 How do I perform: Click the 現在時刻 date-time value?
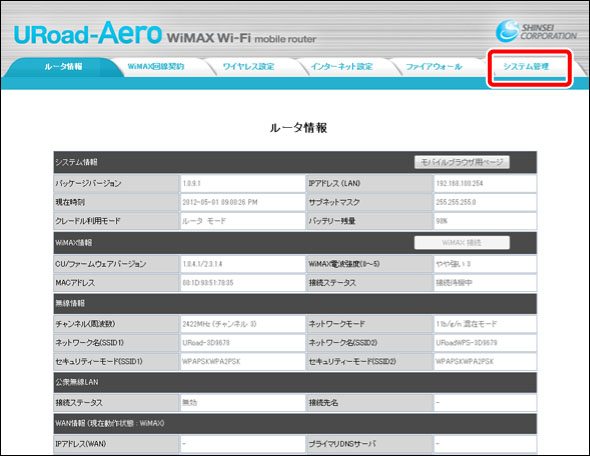pyautogui.click(x=220, y=202)
